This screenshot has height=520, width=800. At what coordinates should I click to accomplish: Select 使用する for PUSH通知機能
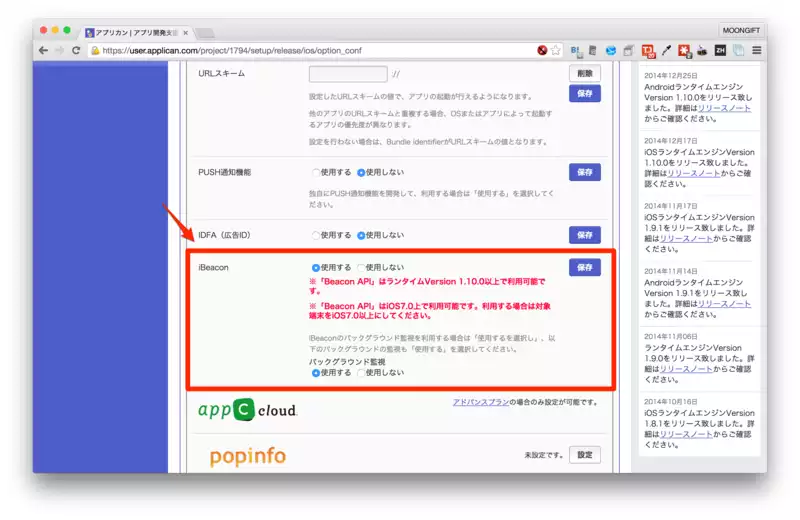pos(316,172)
